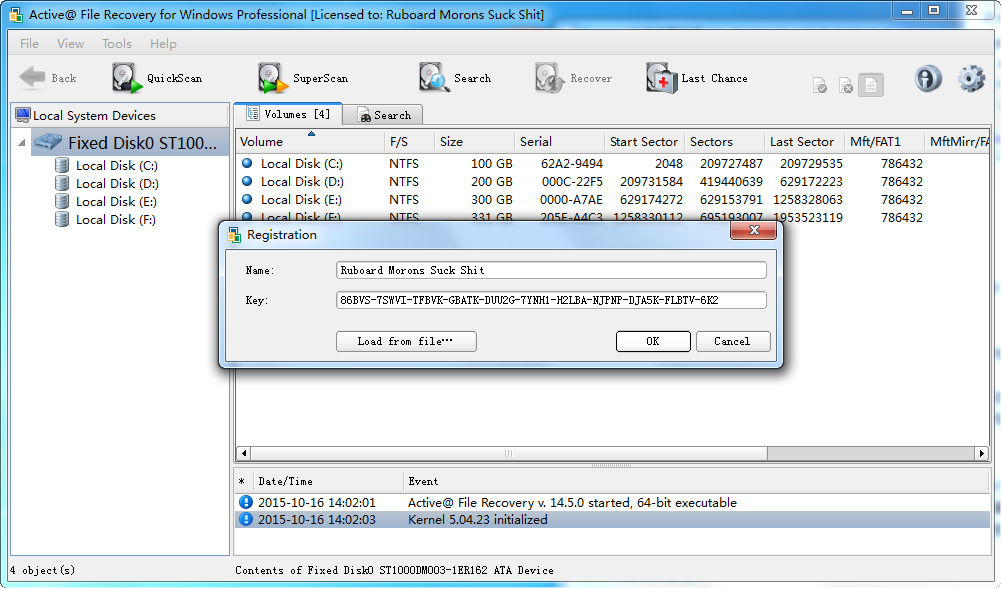This screenshot has height=589, width=1002.
Task: Click the Load from file button
Action: point(406,342)
